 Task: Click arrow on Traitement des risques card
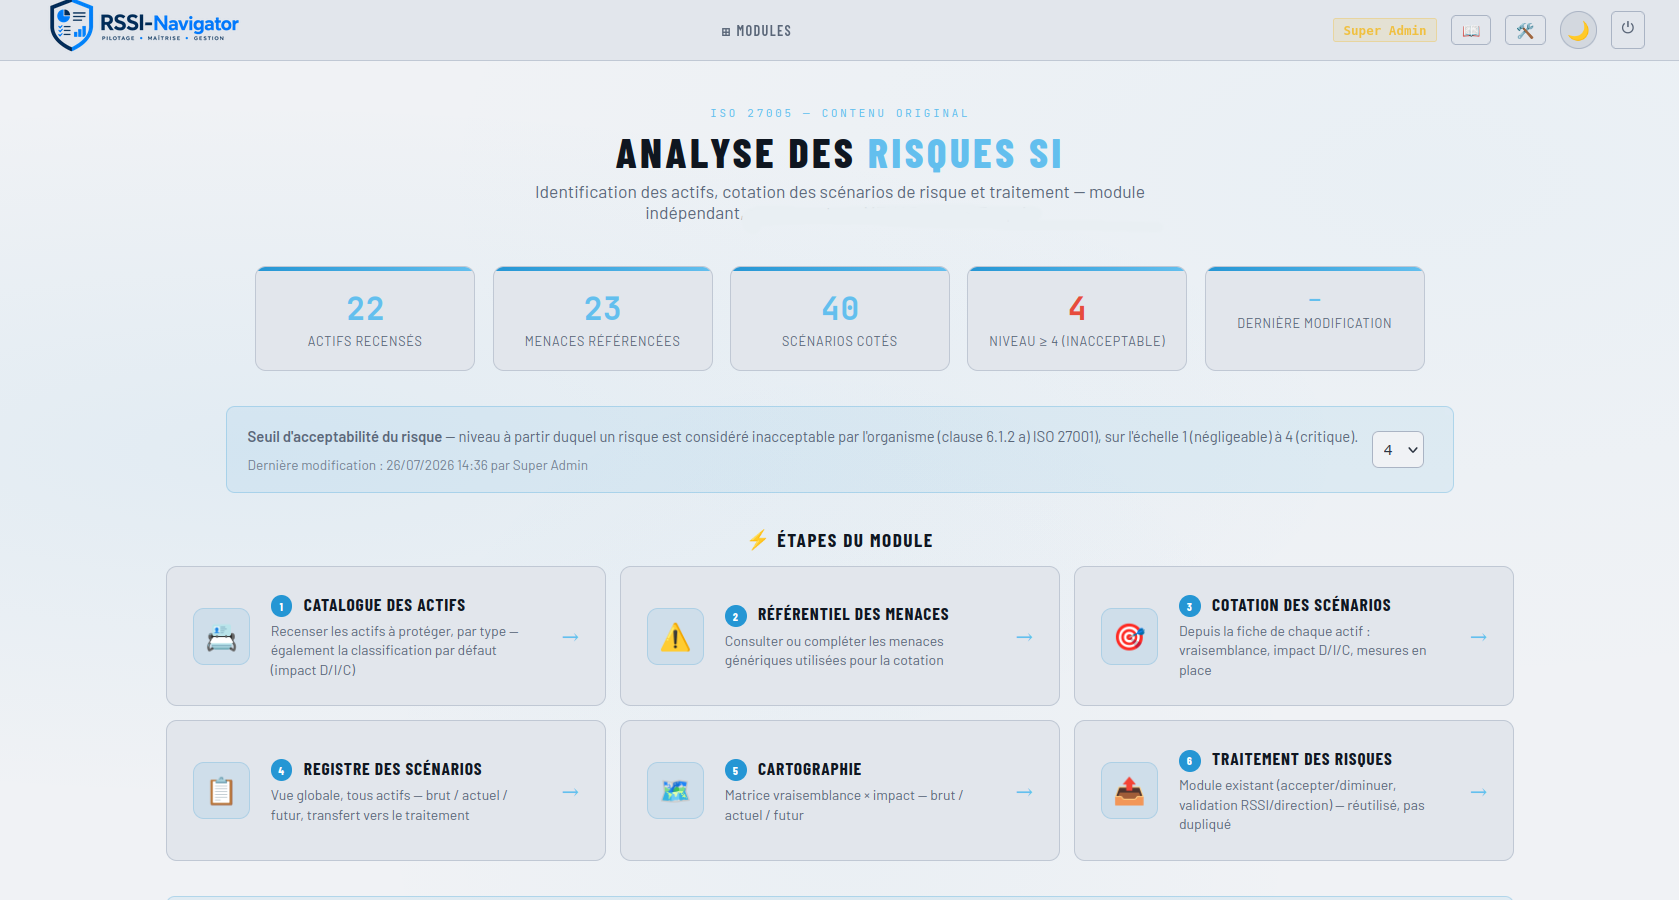(x=1478, y=792)
